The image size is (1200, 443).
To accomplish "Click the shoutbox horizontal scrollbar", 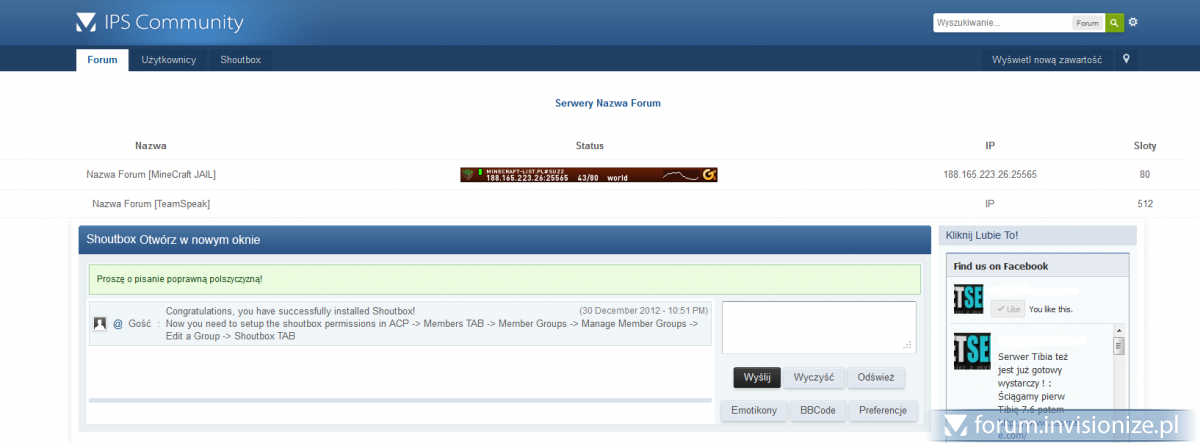I will tap(399, 400).
